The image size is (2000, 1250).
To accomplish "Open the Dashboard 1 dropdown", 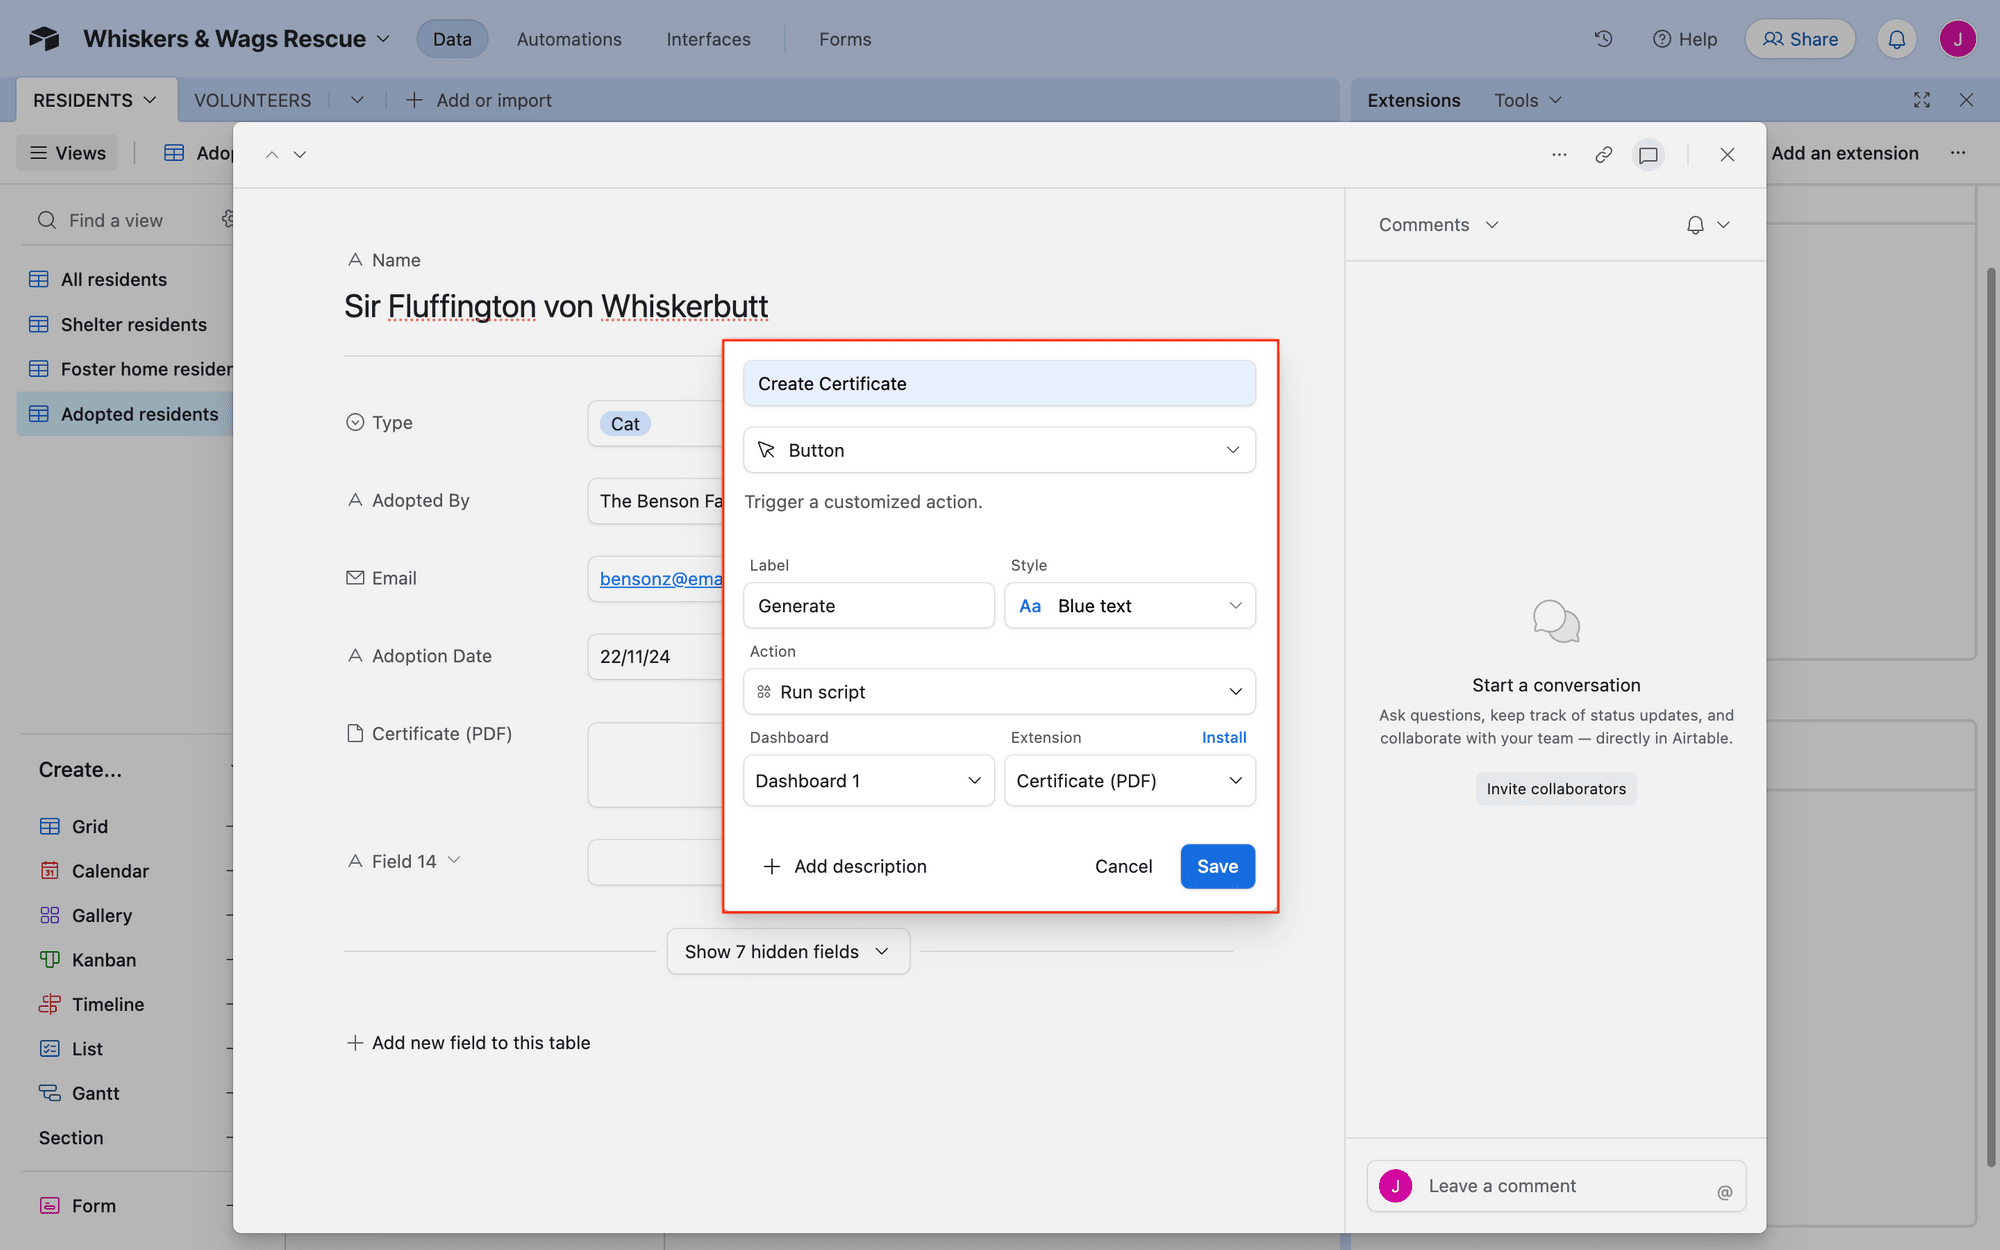I will 868,780.
